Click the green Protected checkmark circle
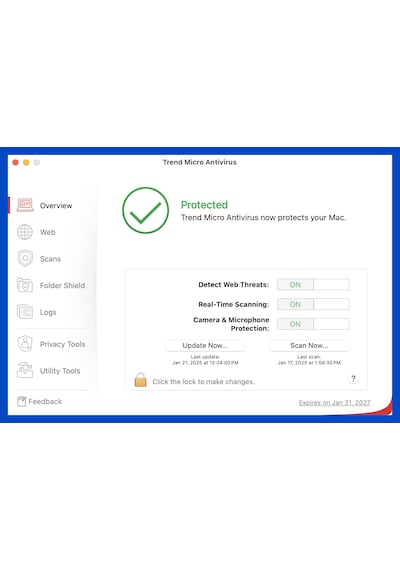Screen dimensions: 400x570 click(145, 210)
